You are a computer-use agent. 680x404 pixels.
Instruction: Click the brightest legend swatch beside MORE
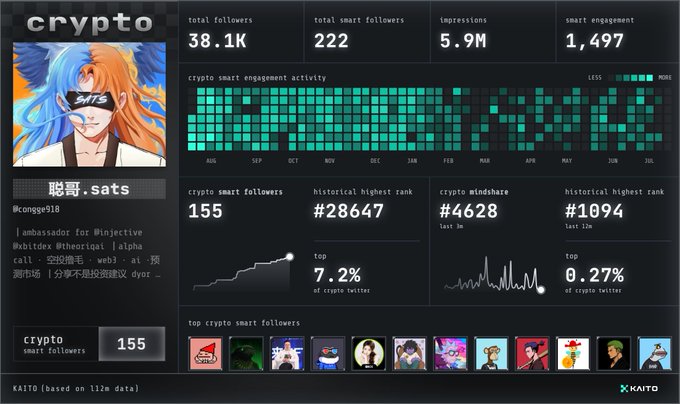[649, 78]
